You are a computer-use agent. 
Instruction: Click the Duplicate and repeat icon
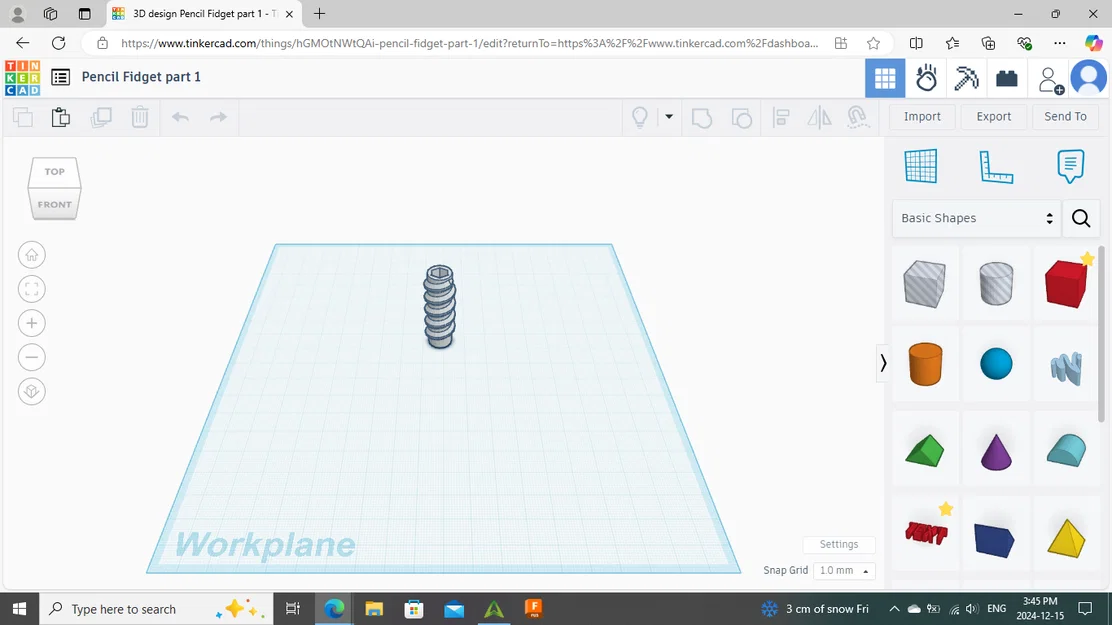coord(101,117)
